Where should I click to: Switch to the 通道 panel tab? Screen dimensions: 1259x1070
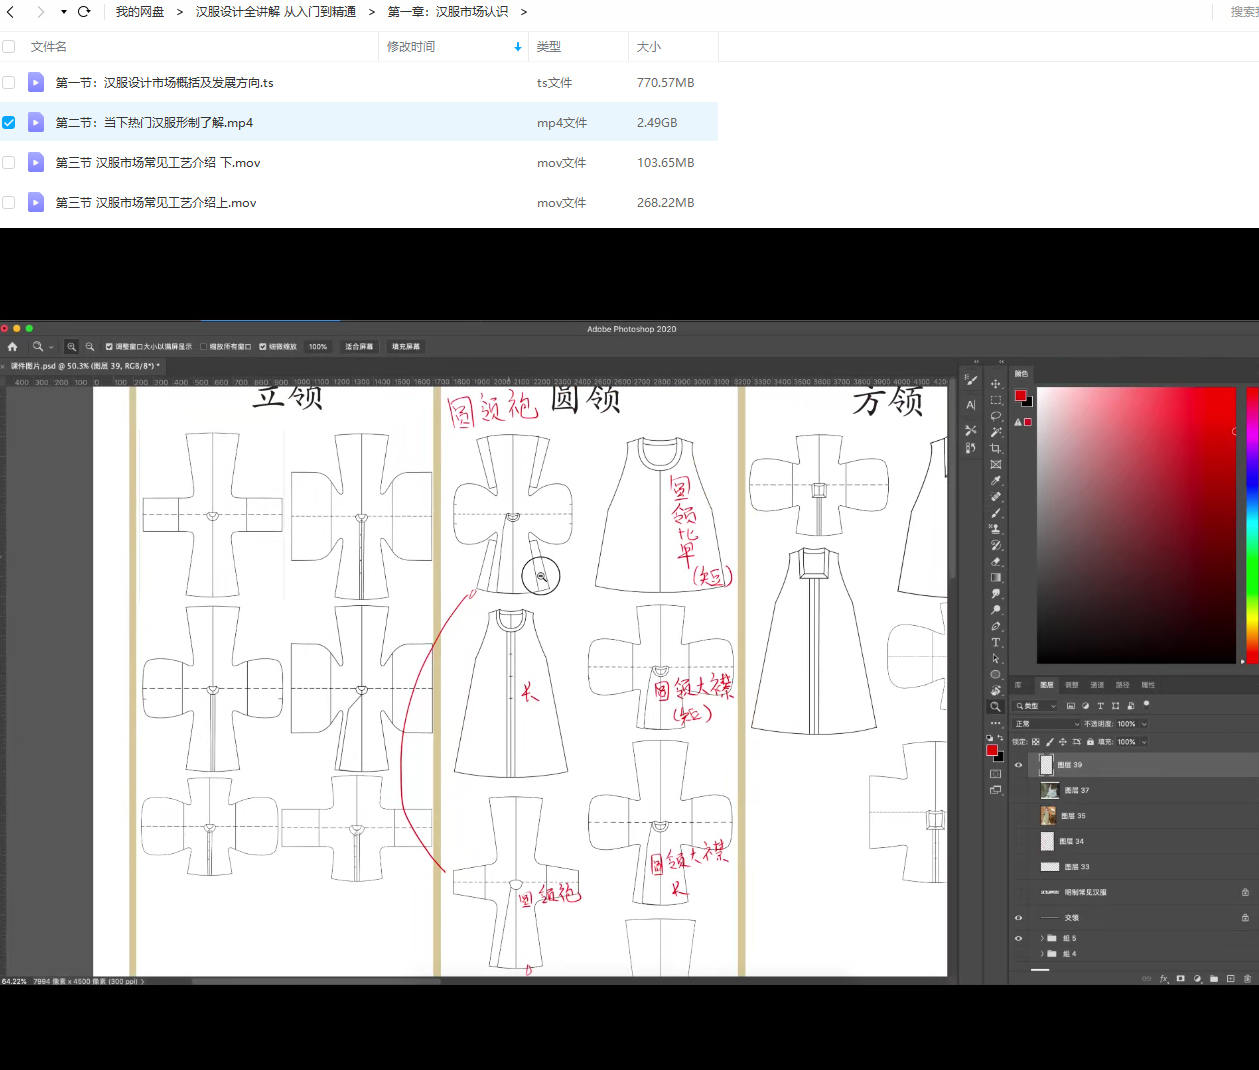(1097, 685)
